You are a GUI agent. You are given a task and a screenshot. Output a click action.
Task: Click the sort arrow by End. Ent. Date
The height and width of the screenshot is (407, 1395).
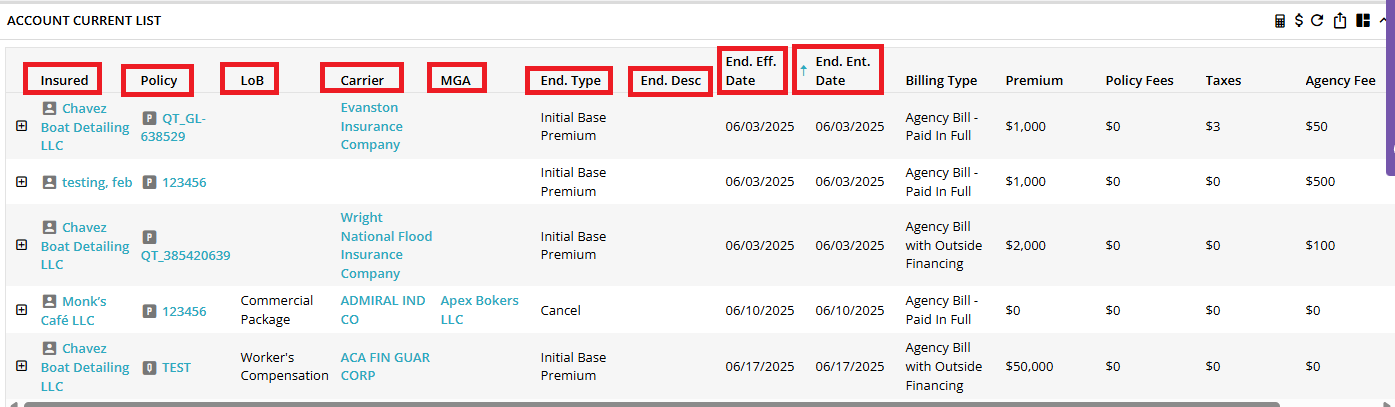(x=803, y=71)
